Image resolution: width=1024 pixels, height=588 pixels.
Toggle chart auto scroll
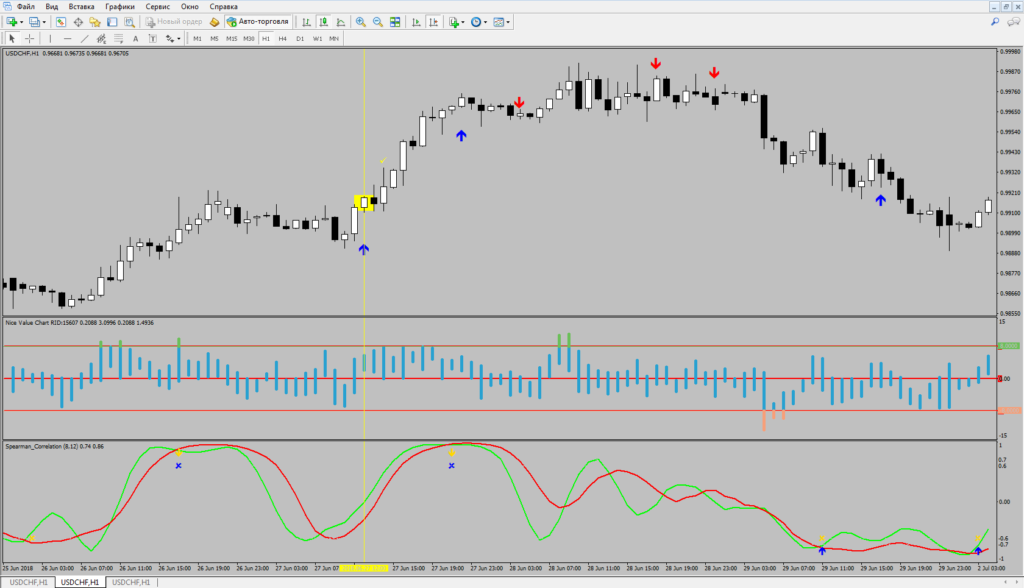416,22
